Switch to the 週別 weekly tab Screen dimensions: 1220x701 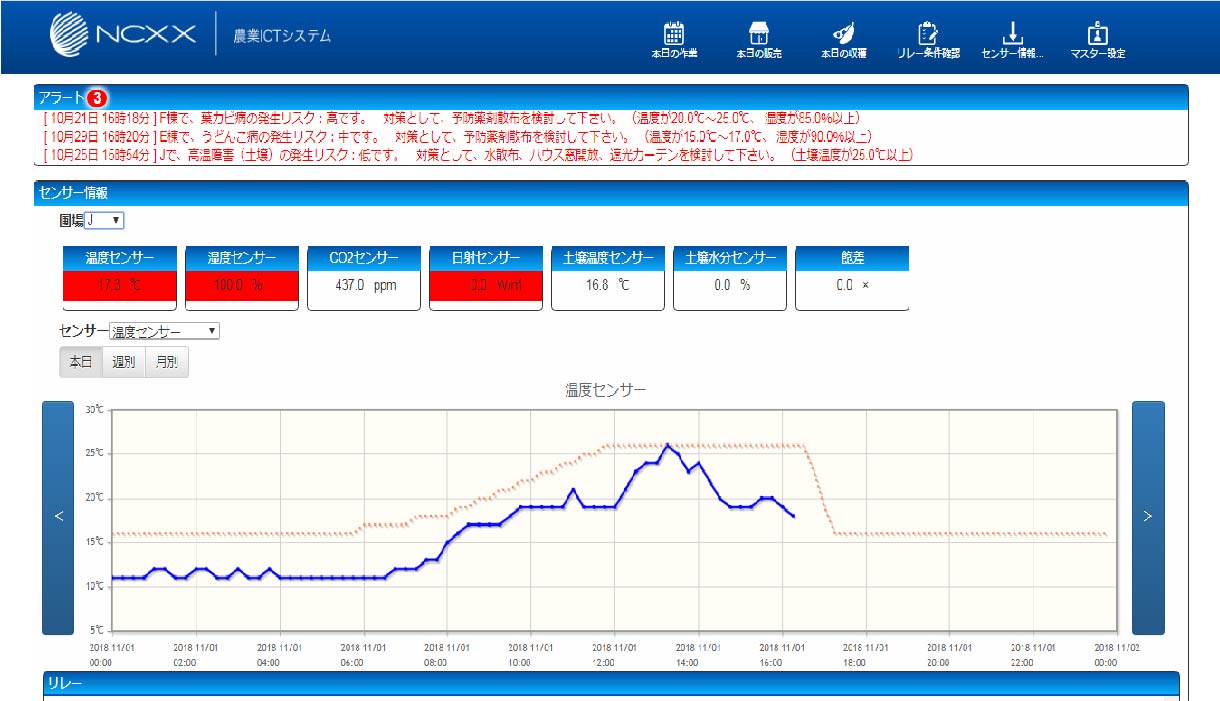click(x=122, y=362)
